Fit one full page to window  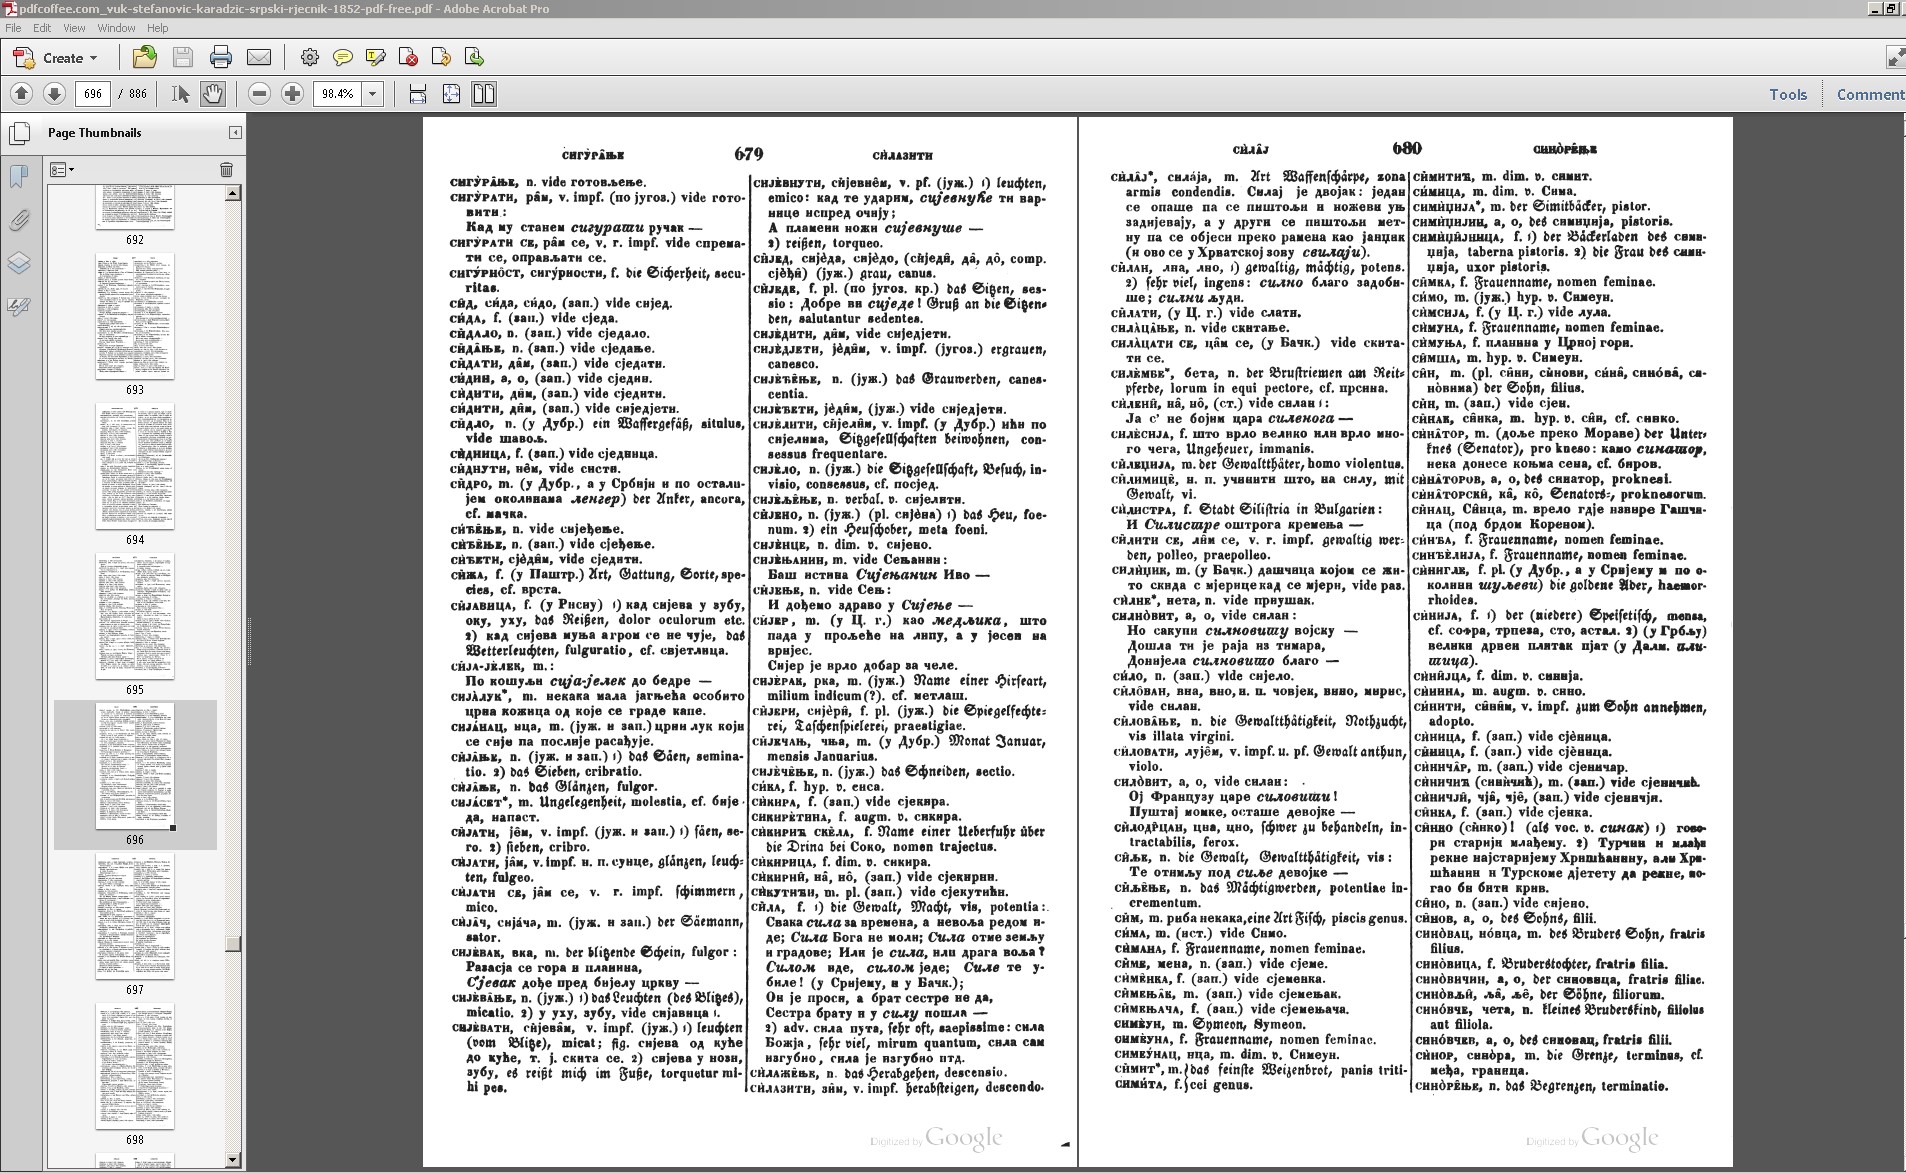tap(452, 94)
